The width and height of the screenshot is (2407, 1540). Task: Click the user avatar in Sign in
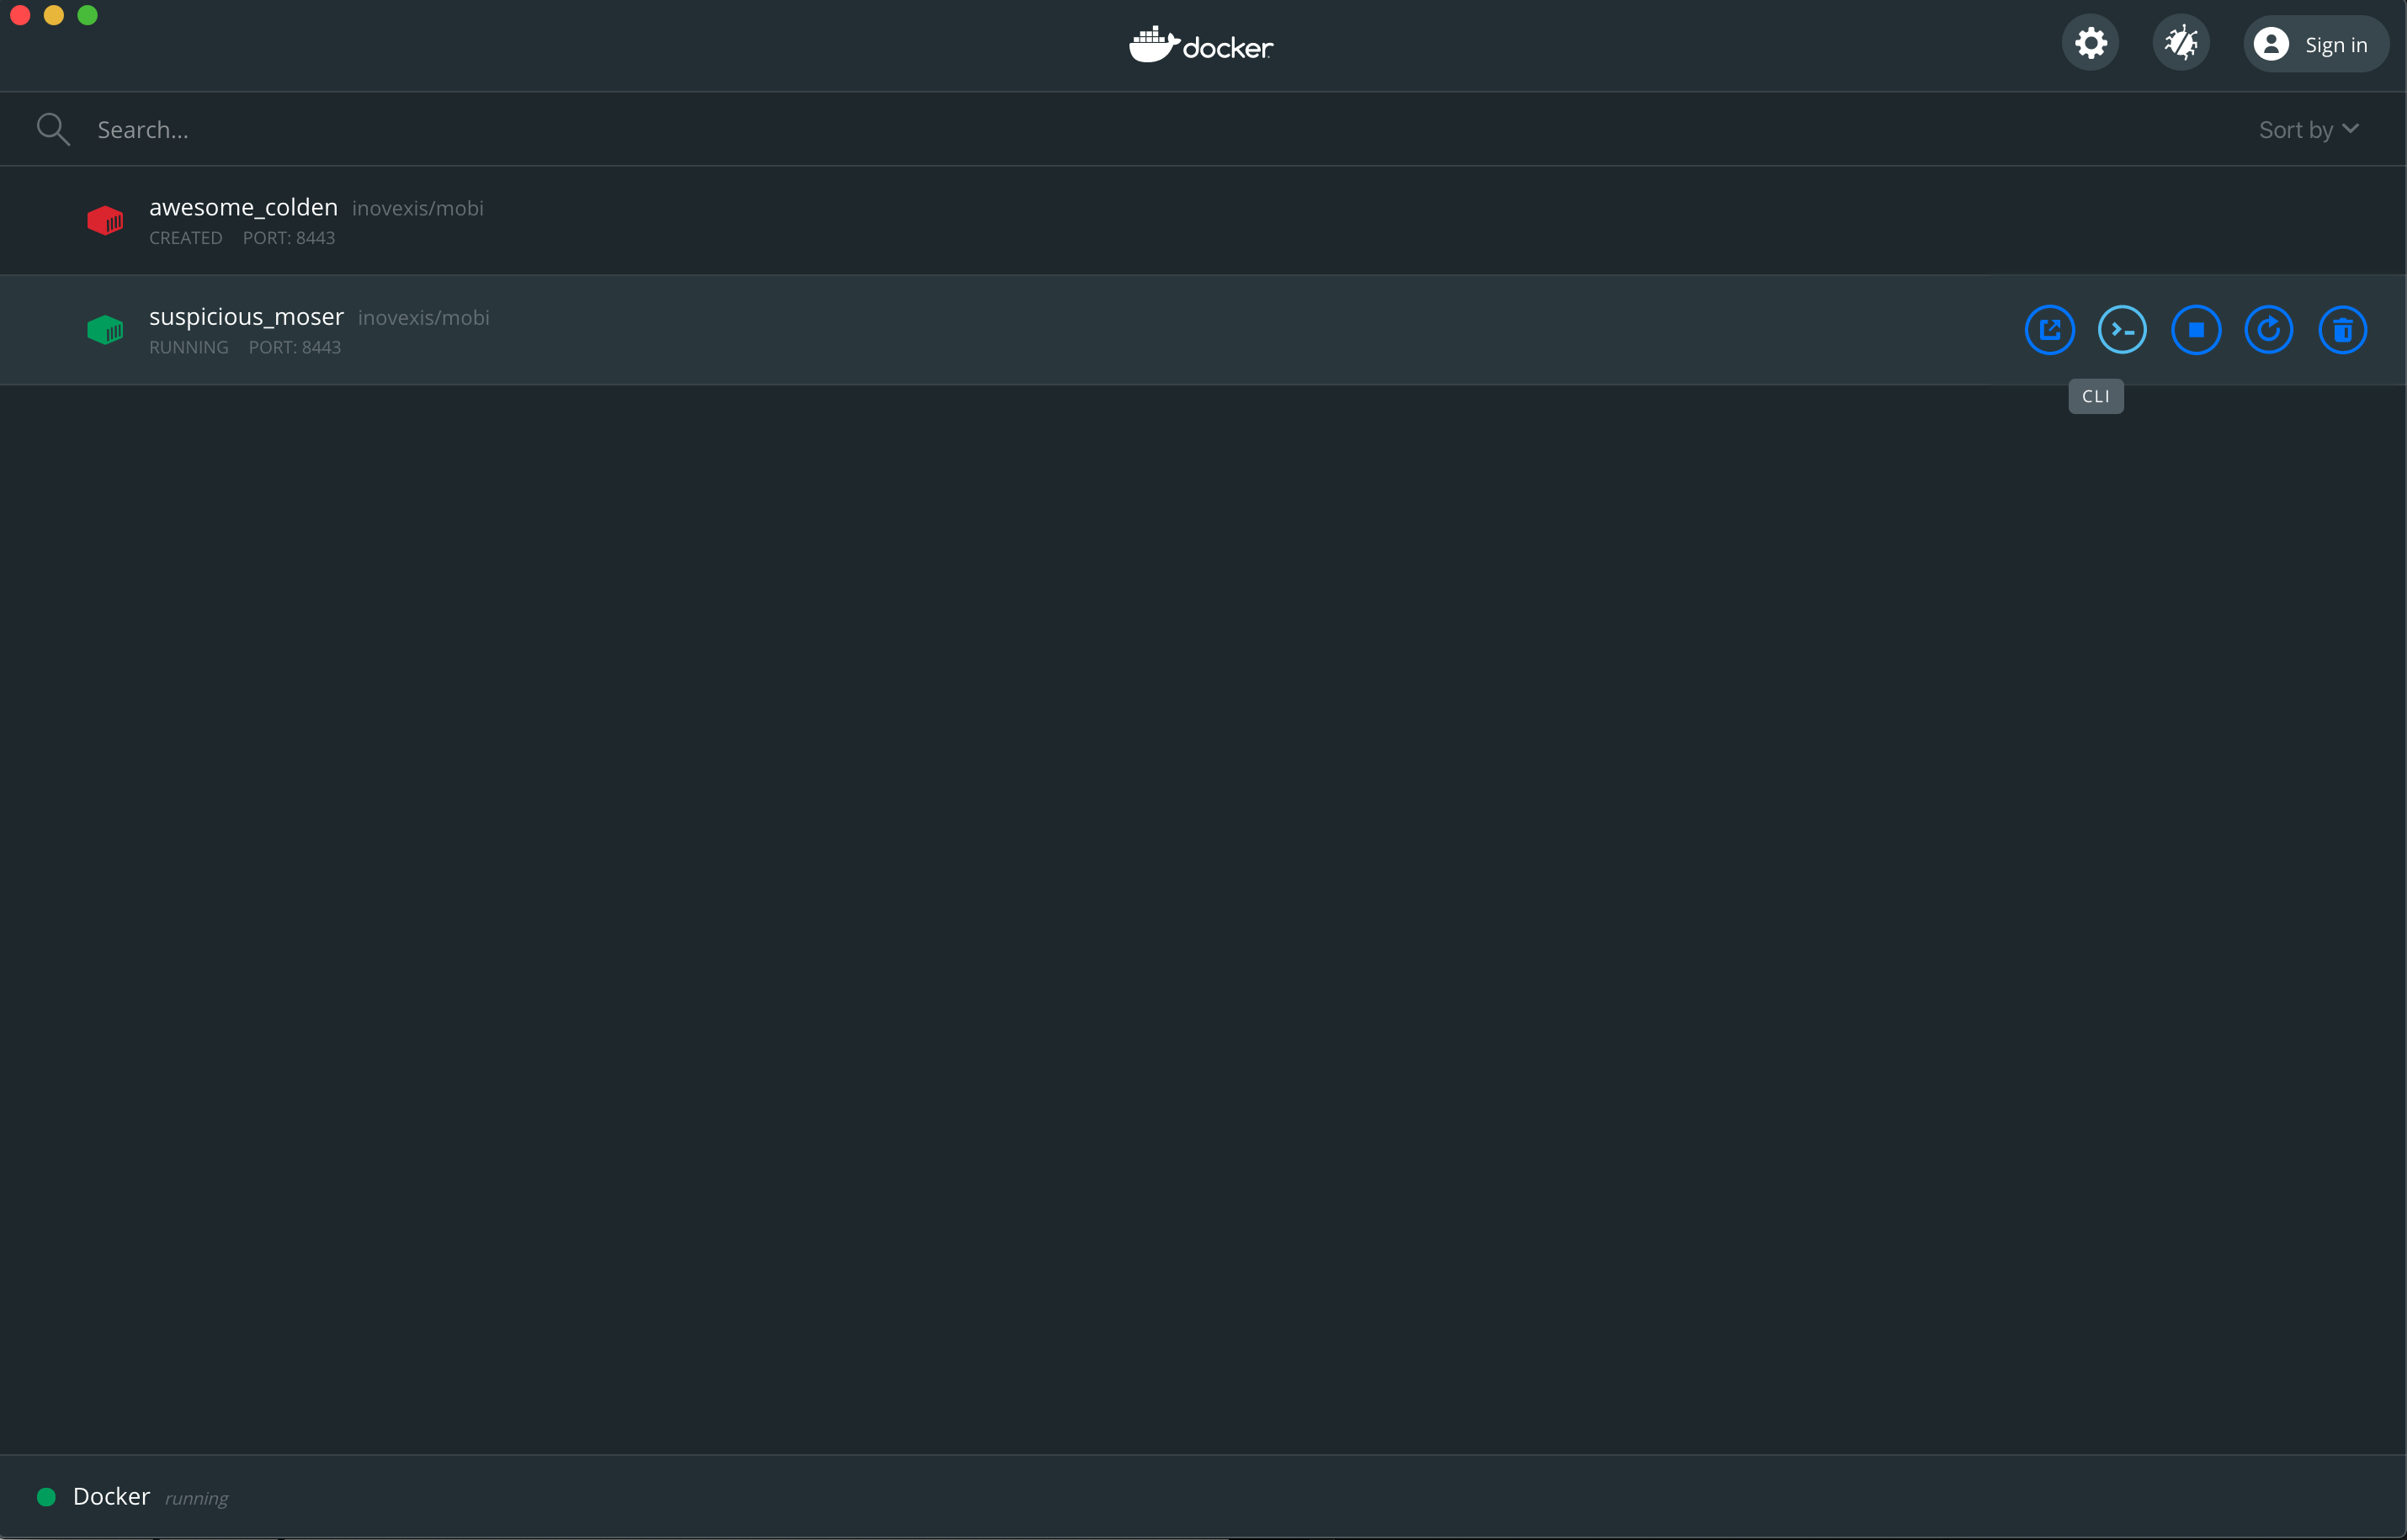pos(2272,43)
